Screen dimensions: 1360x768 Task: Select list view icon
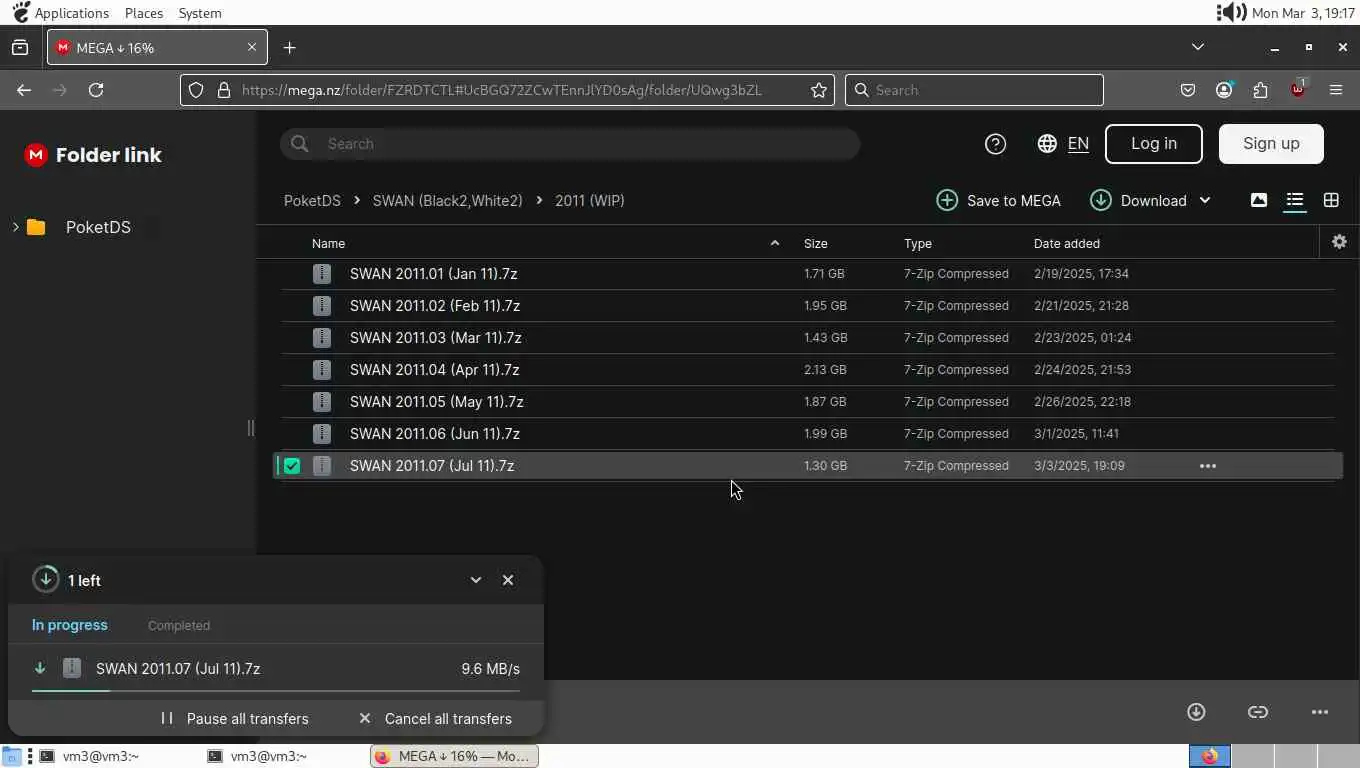tap(1295, 200)
